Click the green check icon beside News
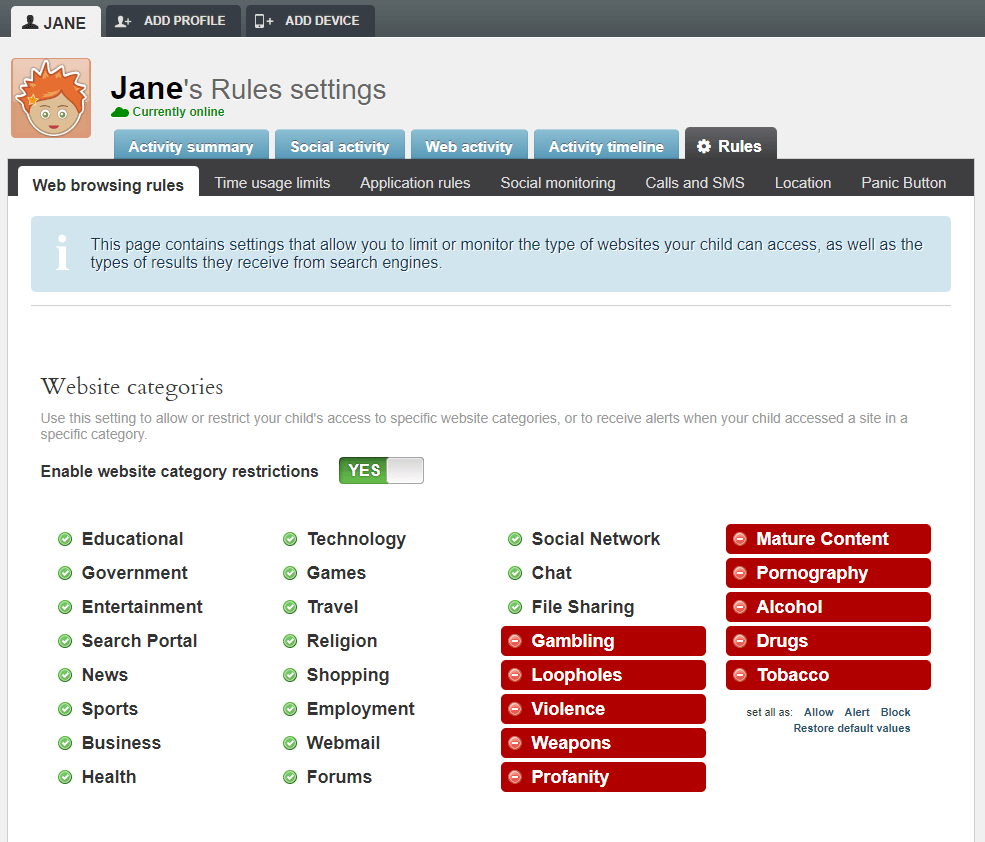This screenshot has width=985, height=842. coord(65,675)
